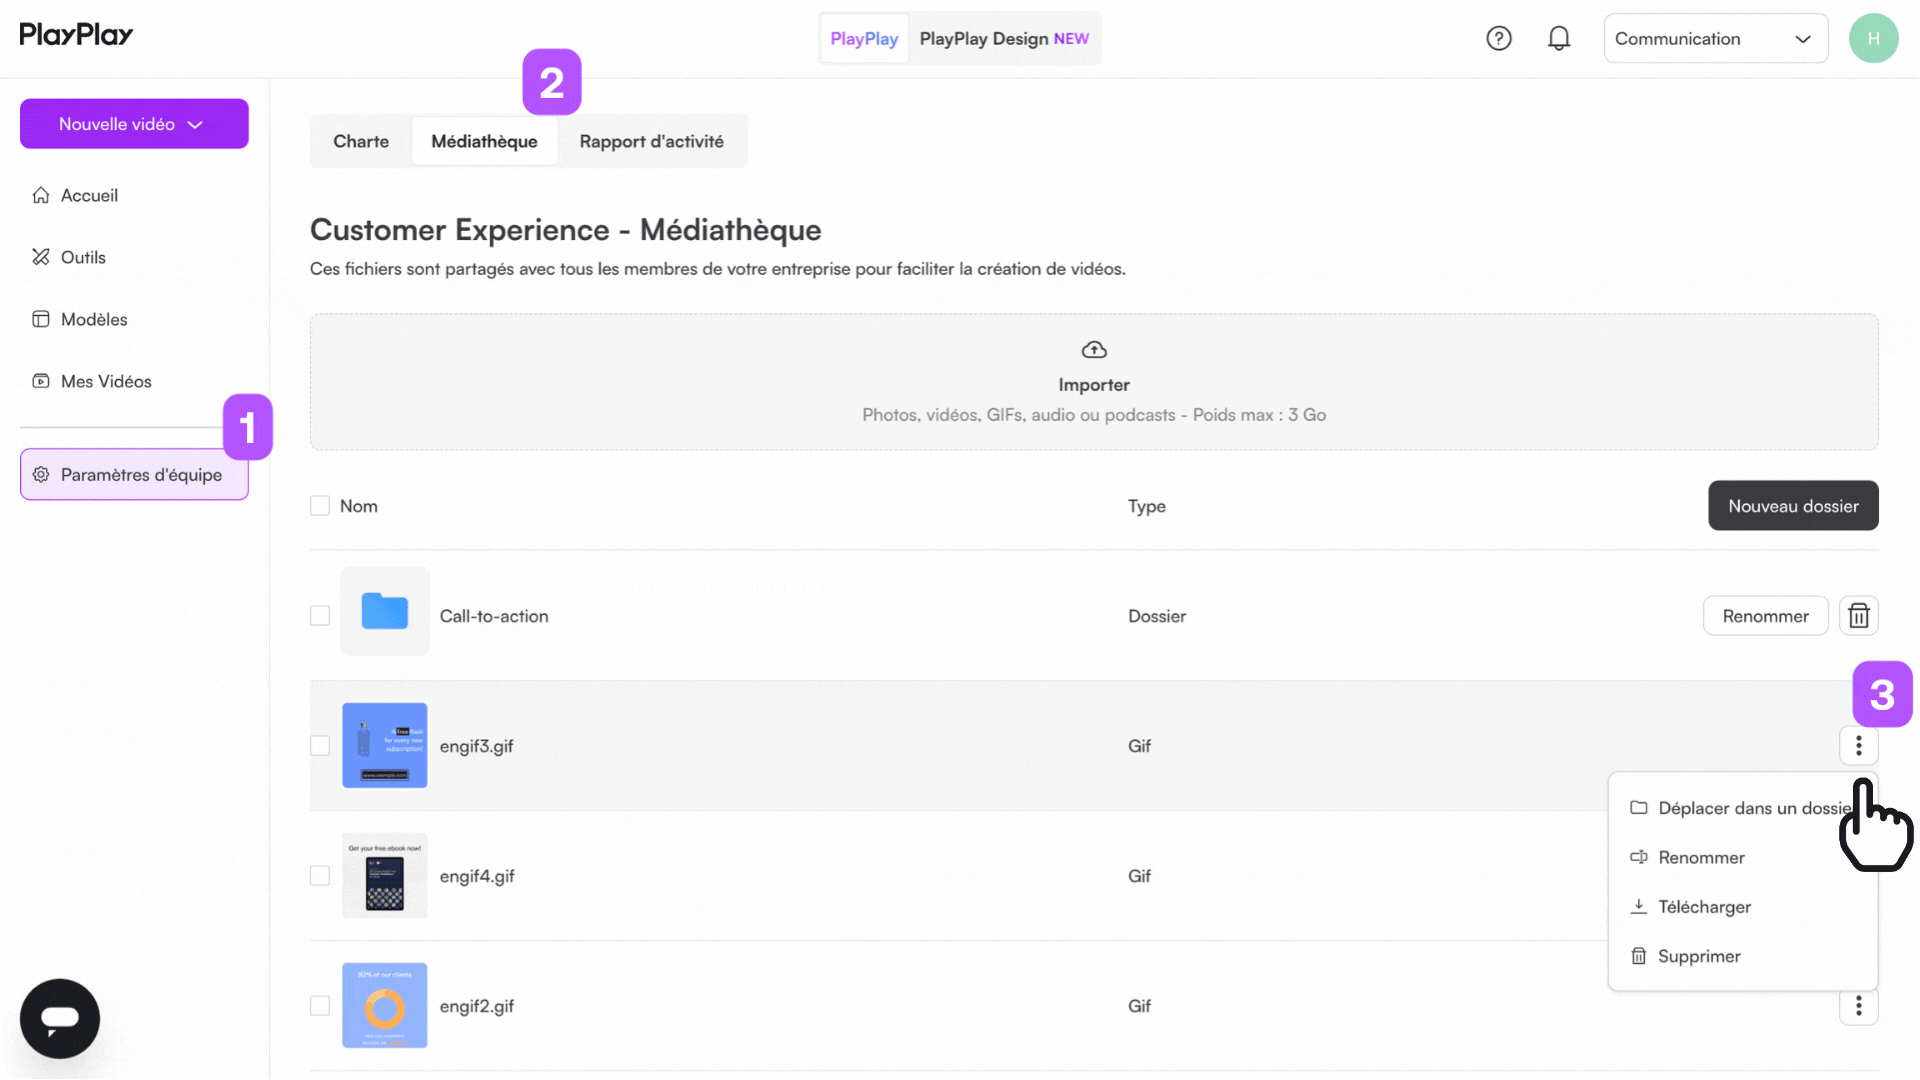Open Paramètres d'équipe in the sidebar
Screen dimensions: 1920x1080
134,475
